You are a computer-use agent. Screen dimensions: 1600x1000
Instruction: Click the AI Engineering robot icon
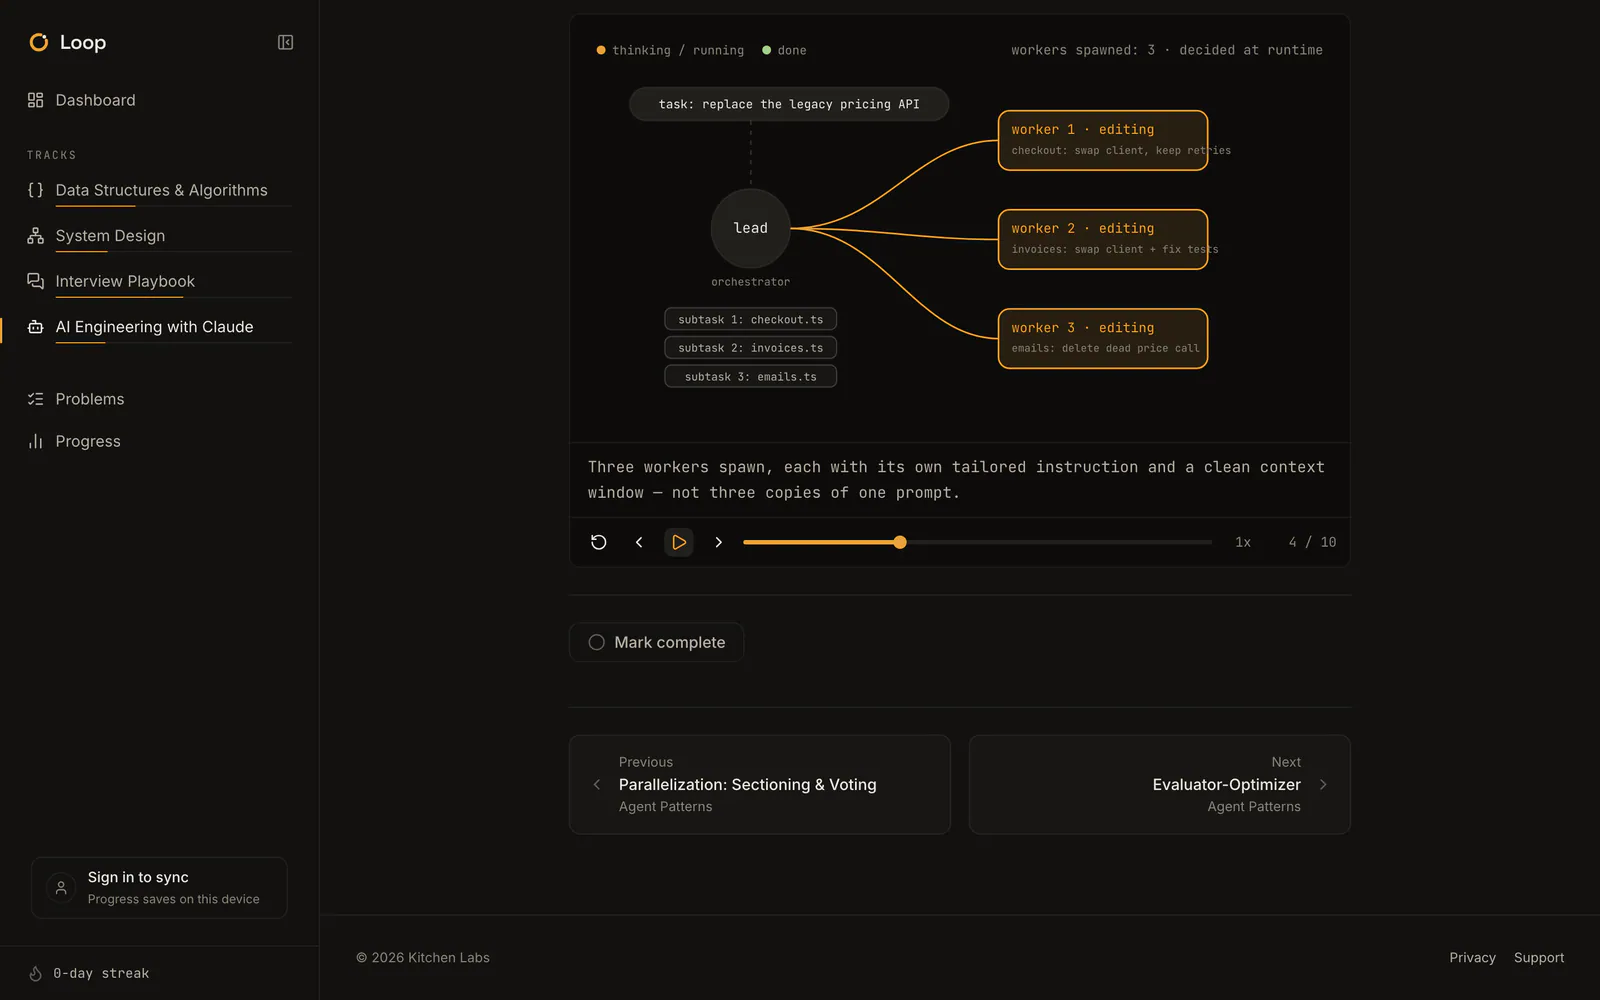pos(36,327)
